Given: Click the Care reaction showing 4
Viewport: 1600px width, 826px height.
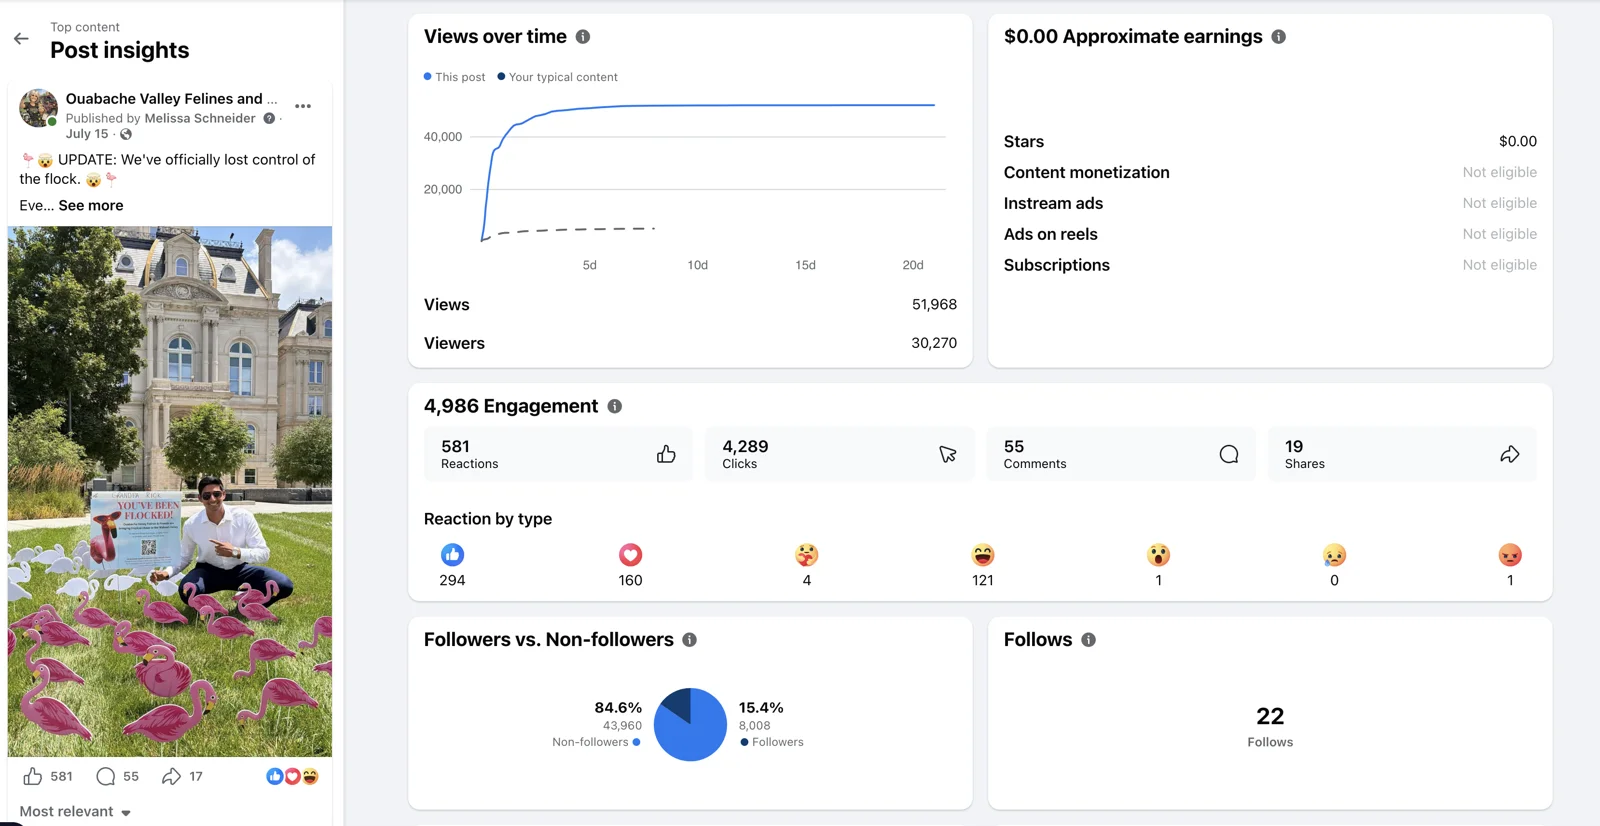Looking at the screenshot, I should point(807,555).
